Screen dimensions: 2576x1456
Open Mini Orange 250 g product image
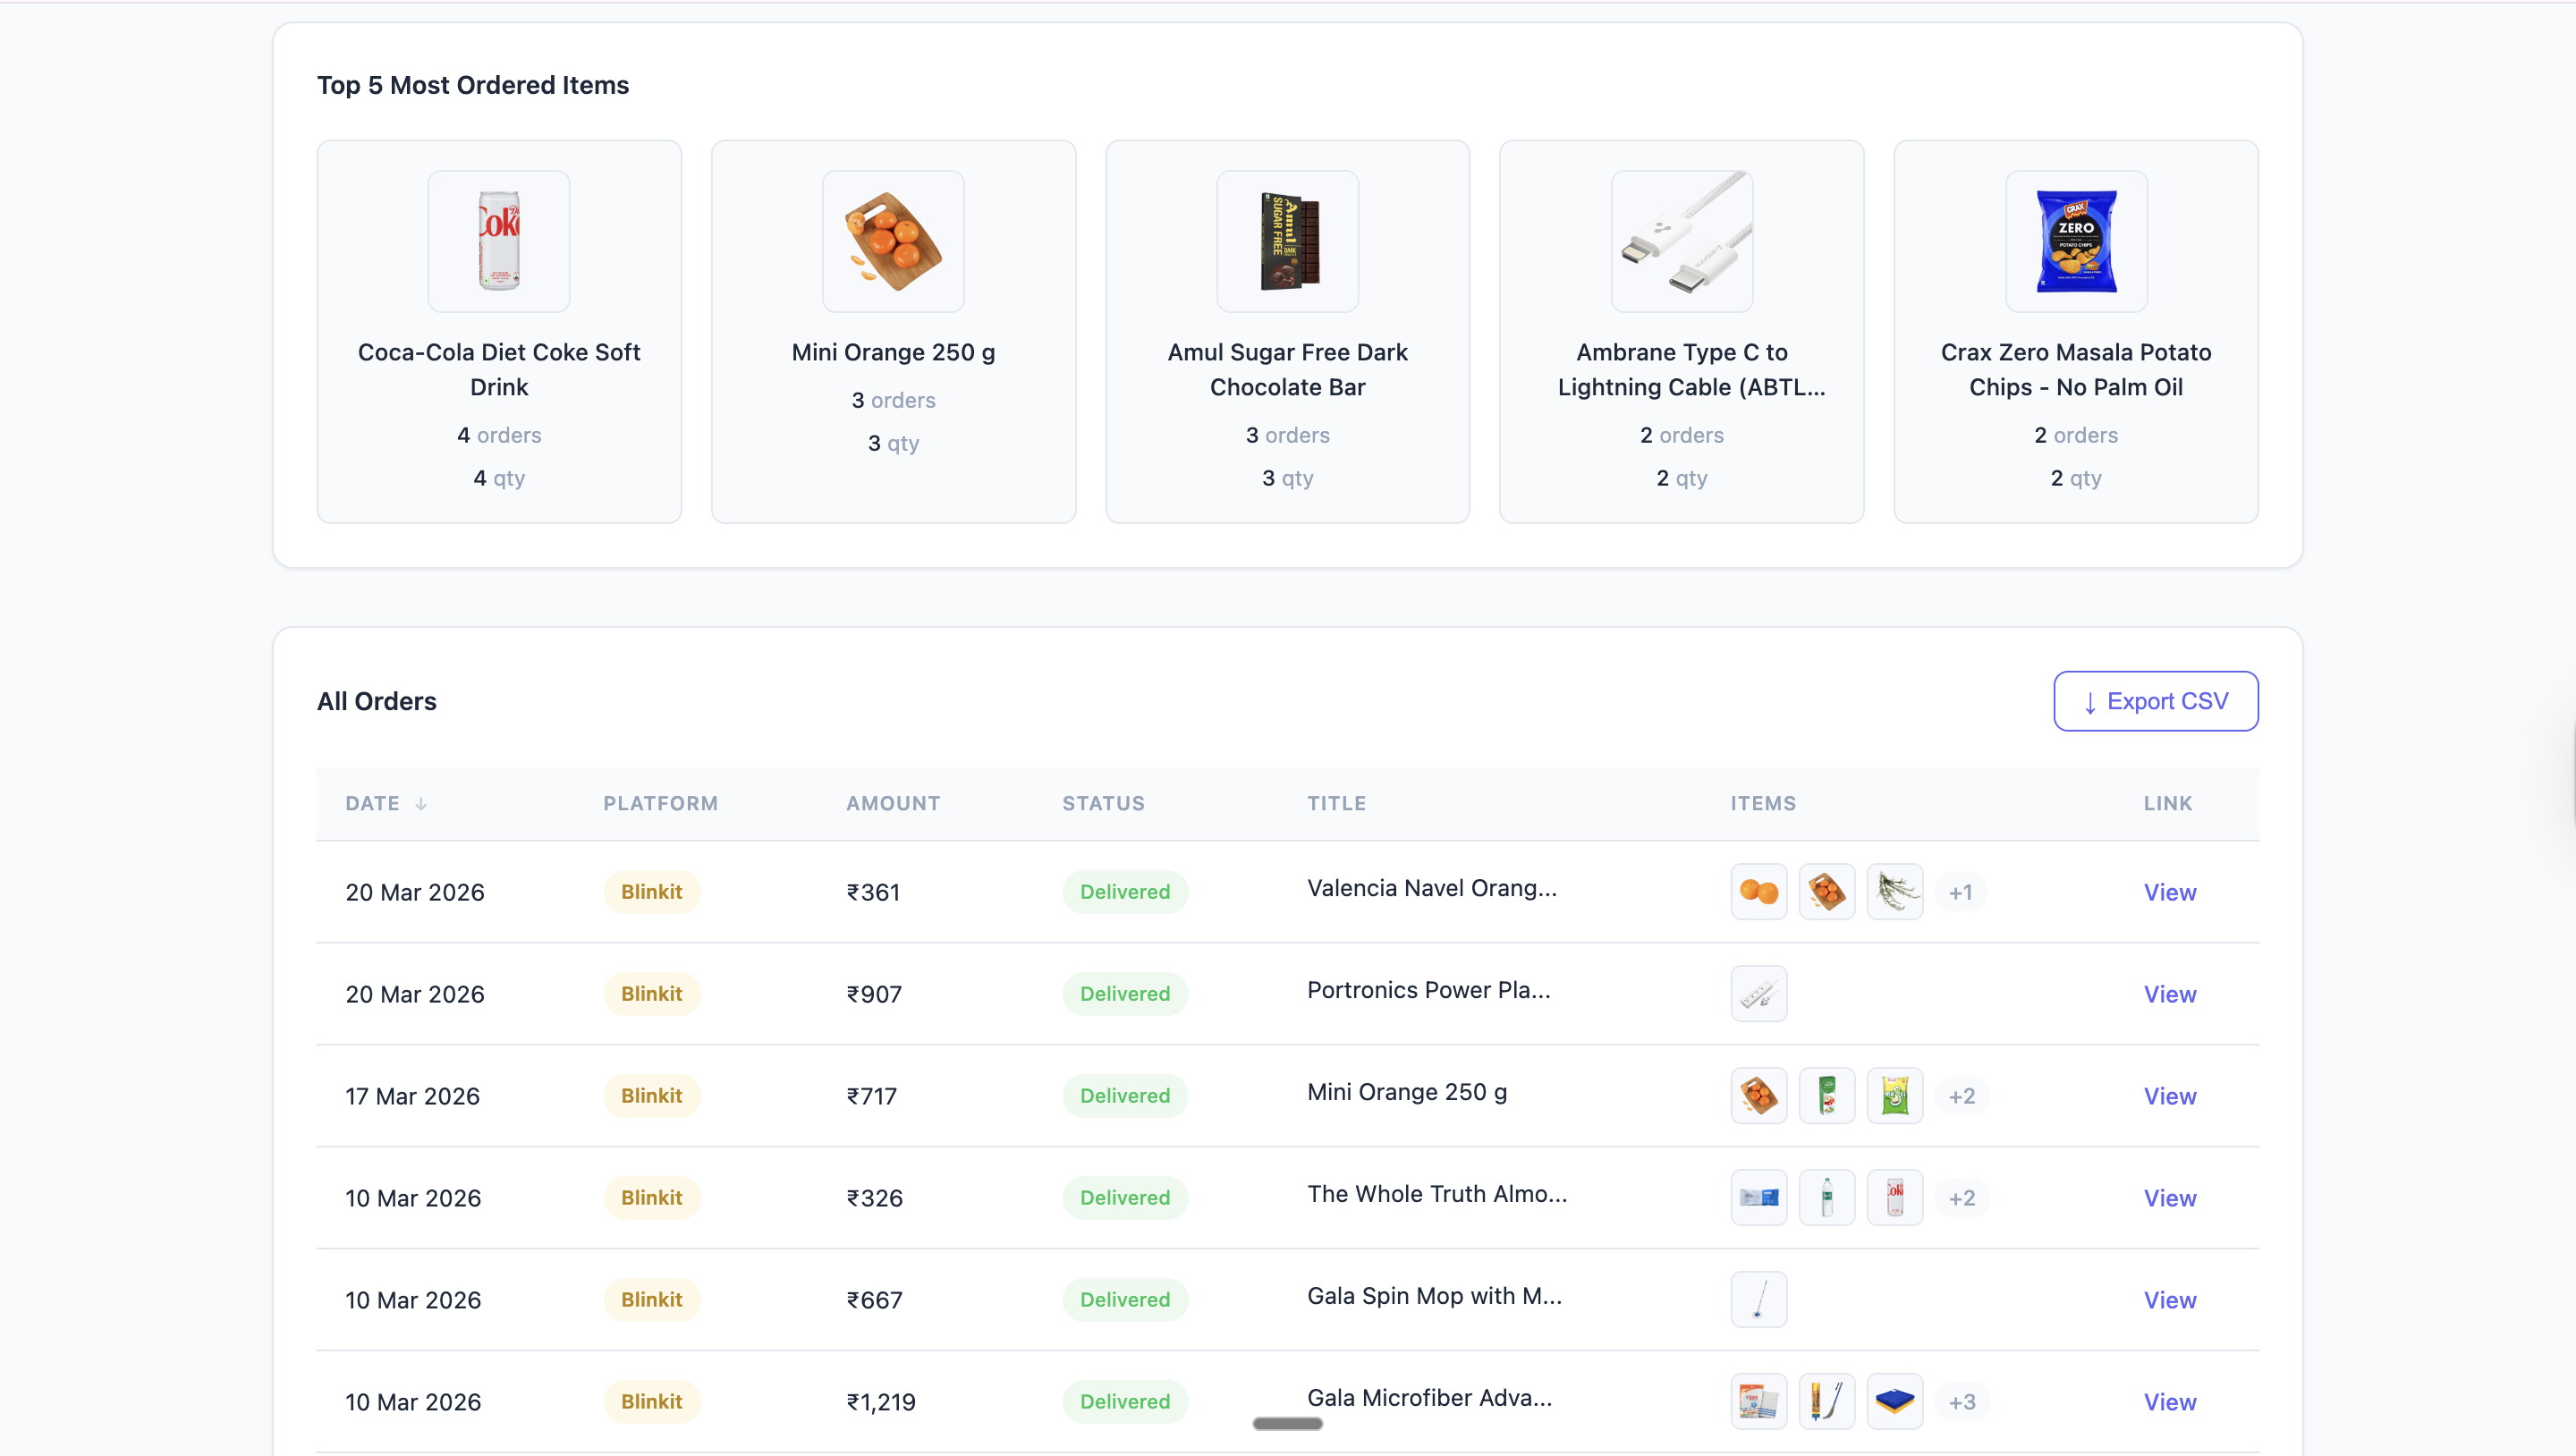point(893,241)
